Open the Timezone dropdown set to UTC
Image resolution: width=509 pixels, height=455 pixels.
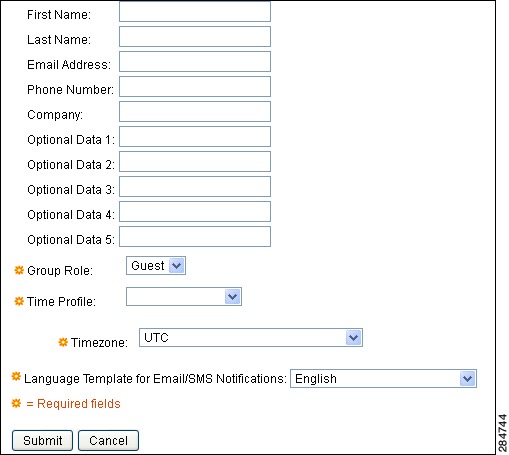pyautogui.click(x=251, y=338)
